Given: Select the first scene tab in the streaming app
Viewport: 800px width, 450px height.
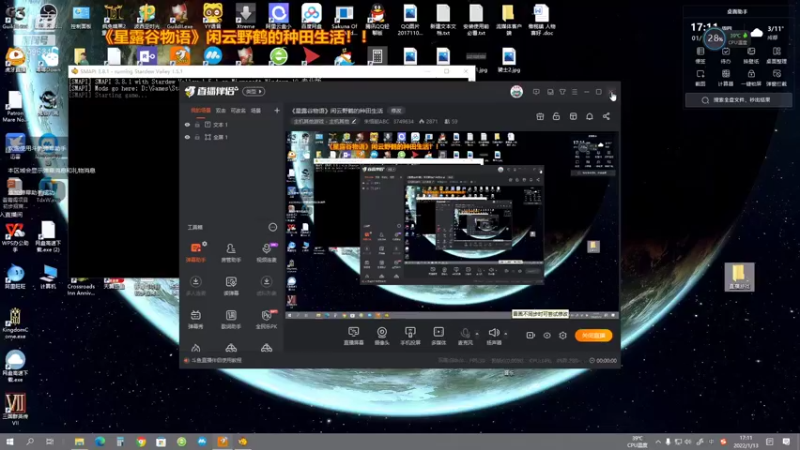Looking at the screenshot, I should [201, 110].
